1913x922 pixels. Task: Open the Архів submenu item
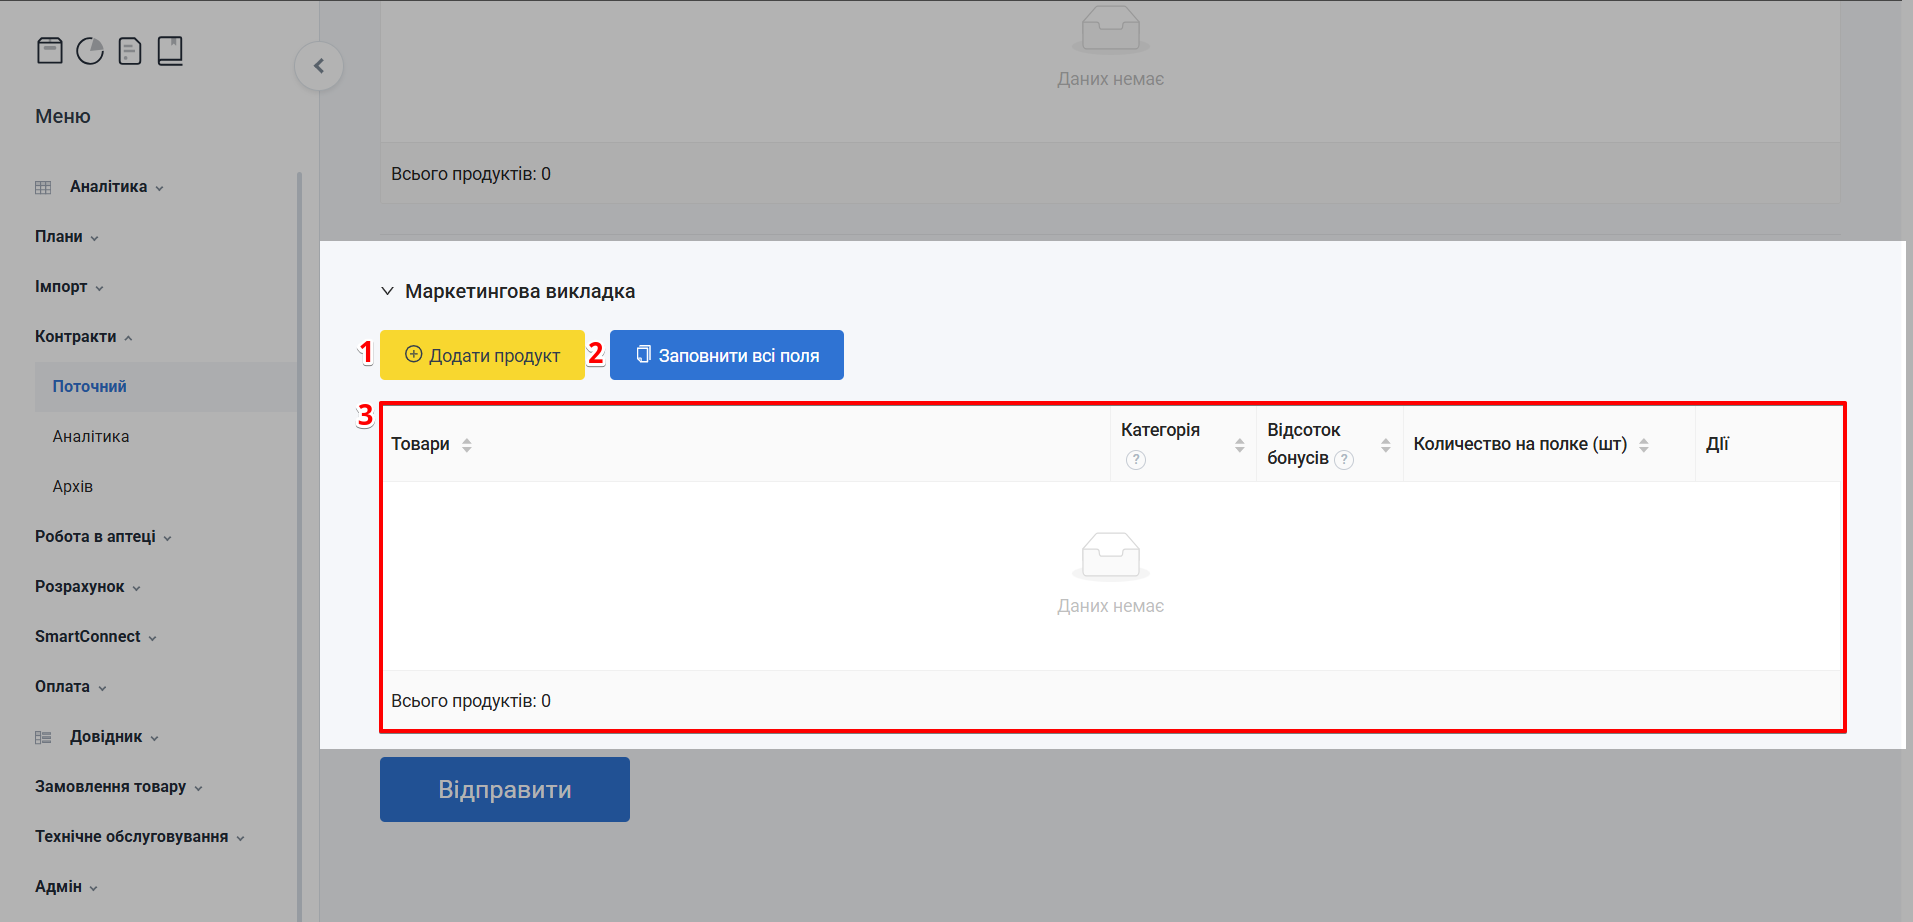[x=72, y=487]
